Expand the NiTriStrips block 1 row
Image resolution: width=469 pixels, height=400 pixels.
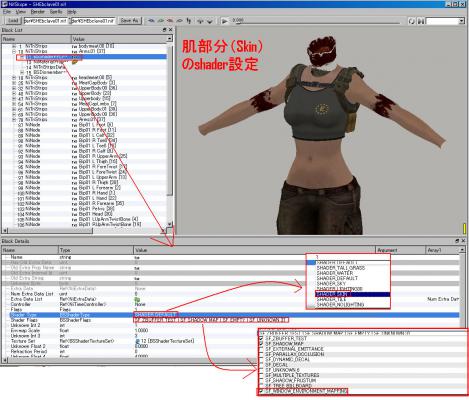tap(14, 46)
